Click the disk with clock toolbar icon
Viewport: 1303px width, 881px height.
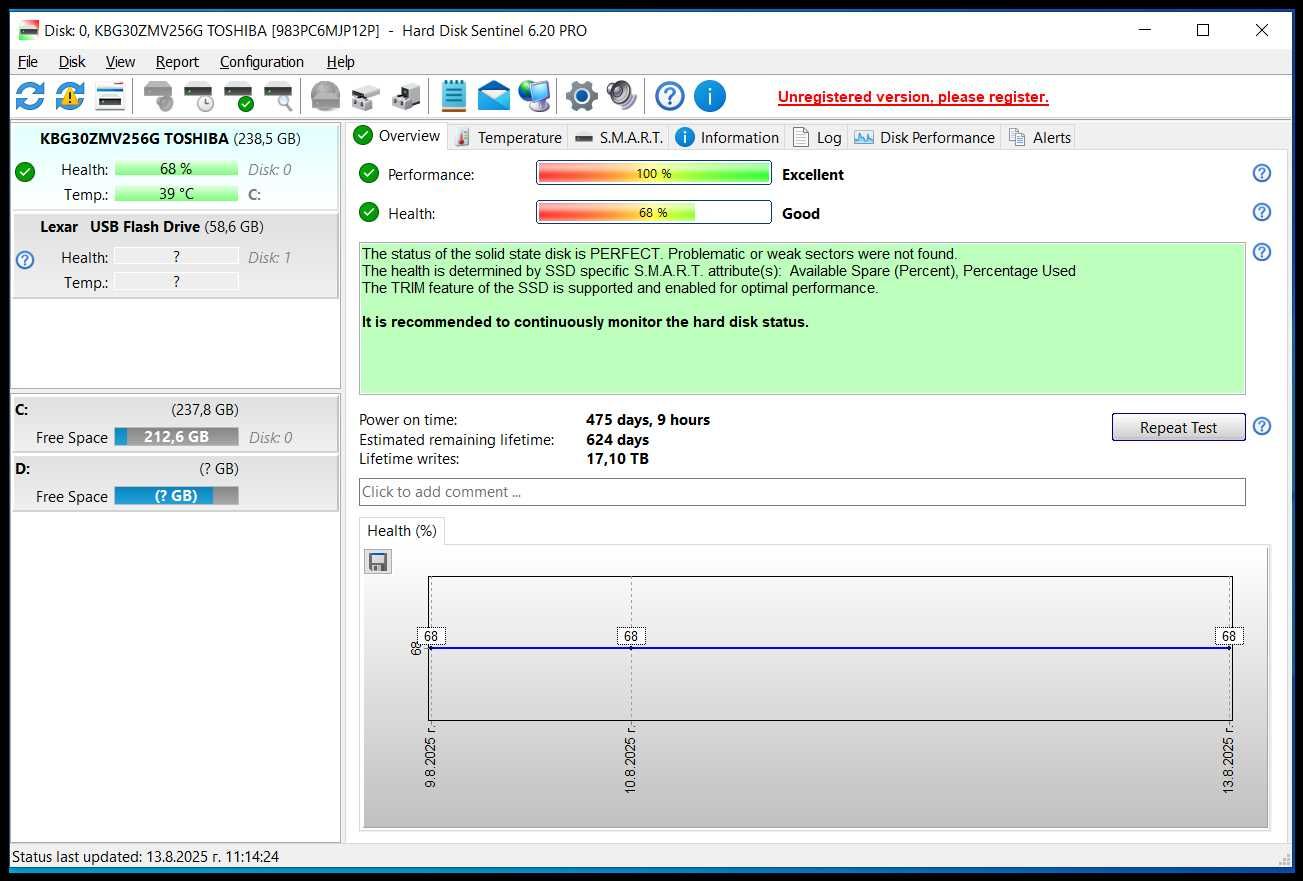click(x=198, y=96)
